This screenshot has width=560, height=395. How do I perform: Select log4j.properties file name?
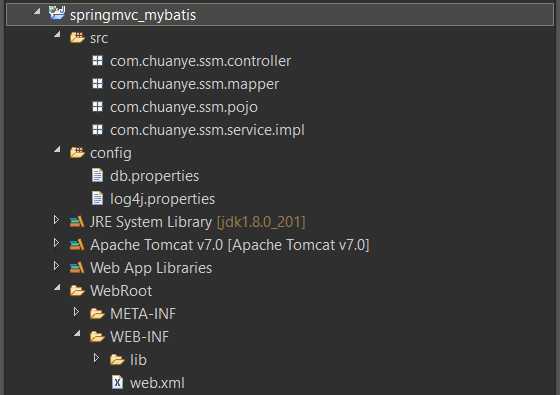pos(162,199)
